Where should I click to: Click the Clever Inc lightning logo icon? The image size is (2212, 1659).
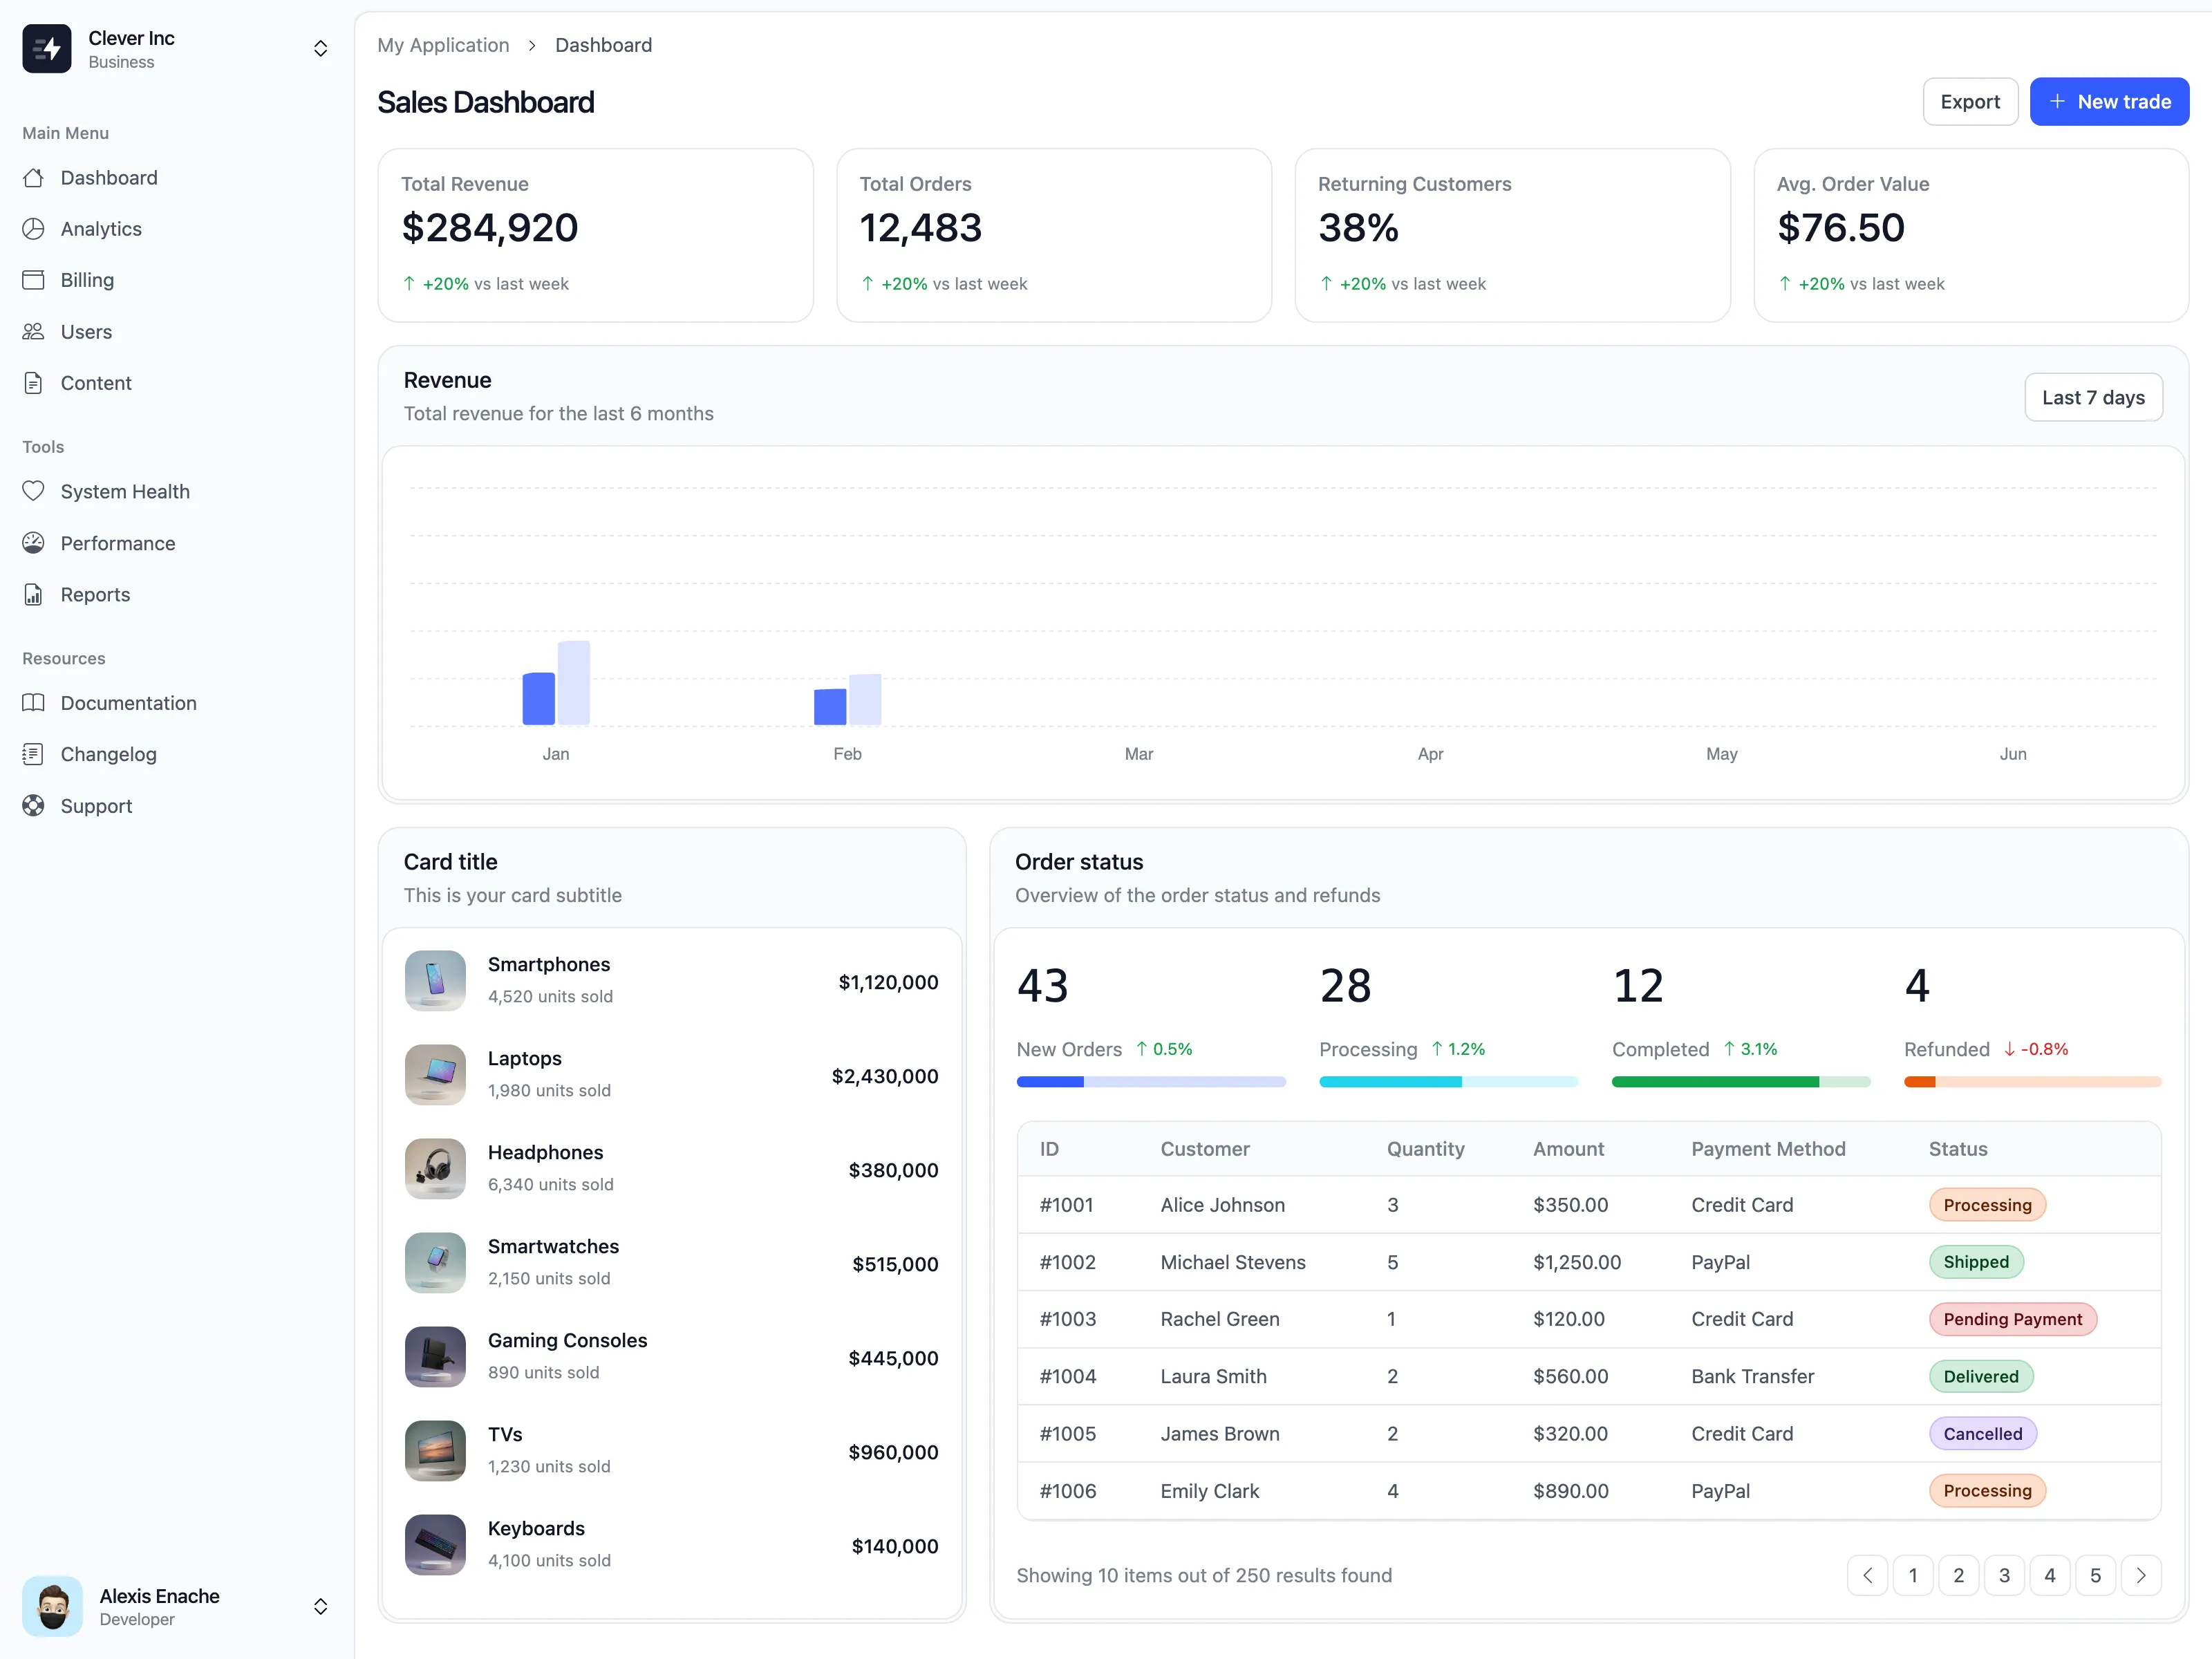[47, 49]
